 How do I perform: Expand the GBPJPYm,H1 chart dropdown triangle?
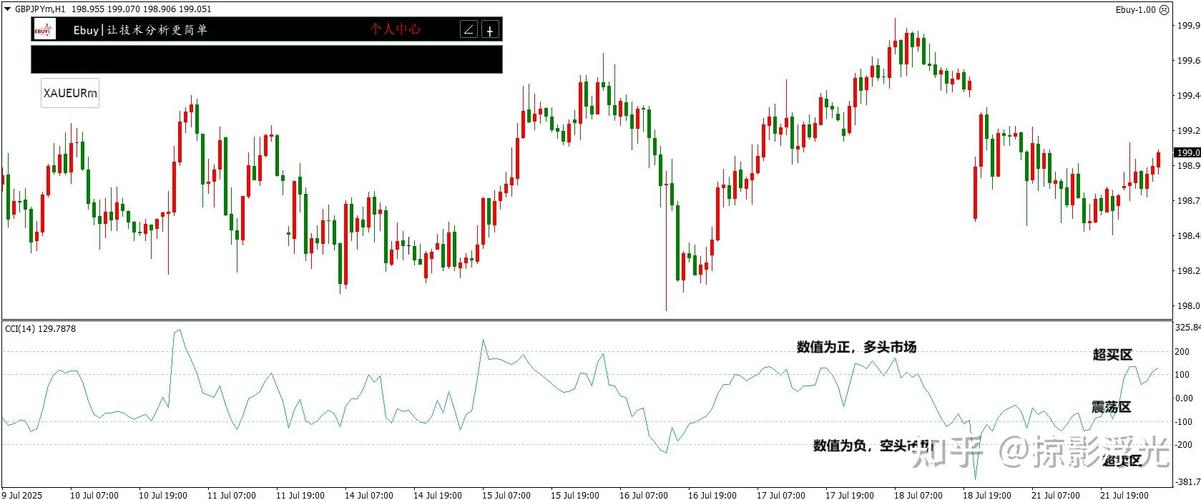click(7, 9)
